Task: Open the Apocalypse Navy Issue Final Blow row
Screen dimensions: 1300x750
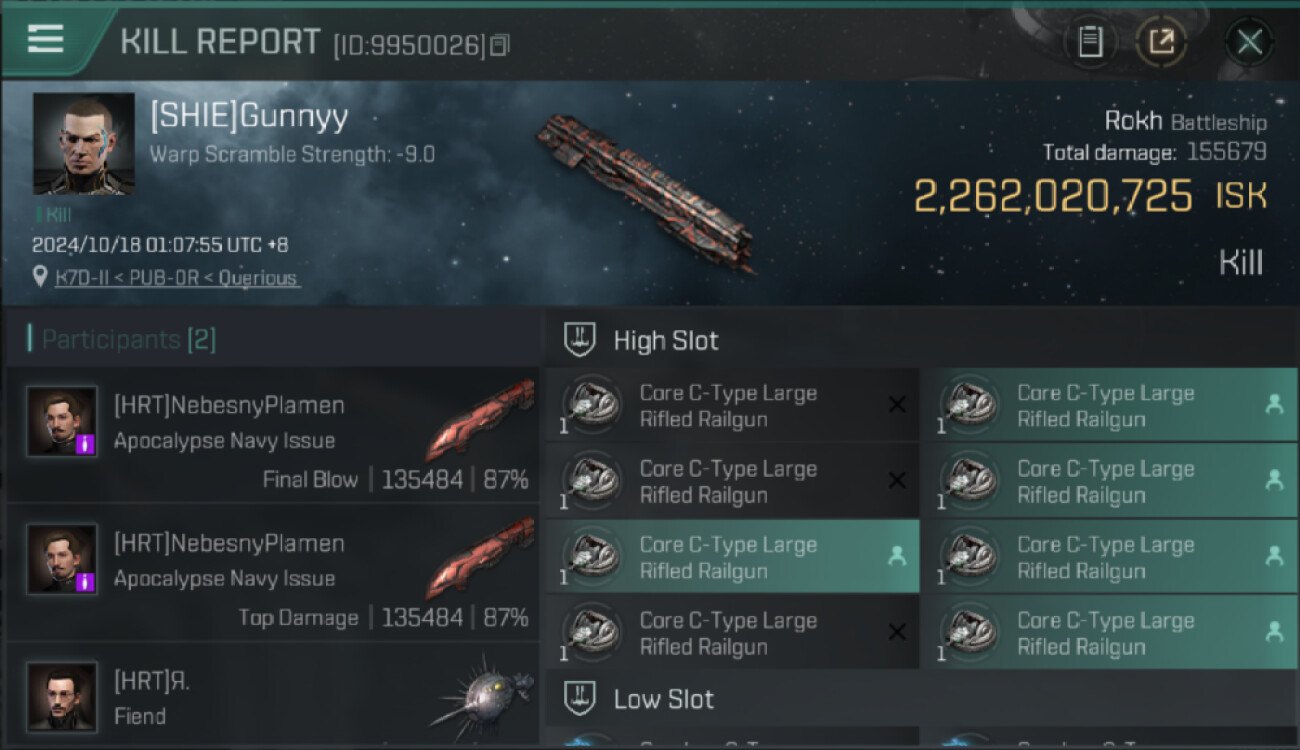Action: 273,435
